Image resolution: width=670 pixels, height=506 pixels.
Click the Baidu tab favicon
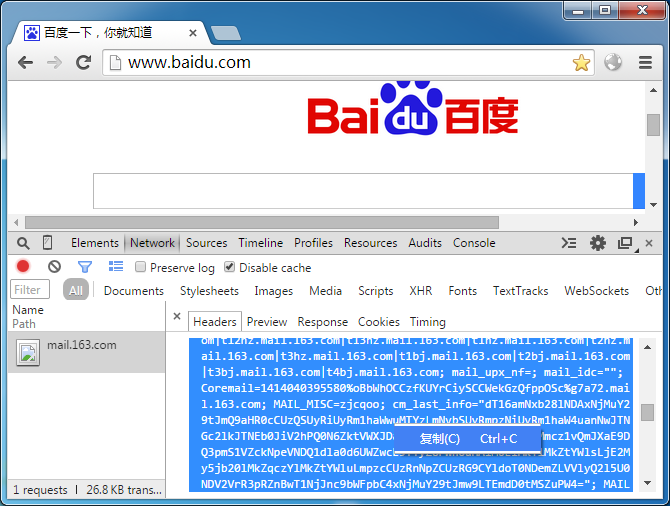click(x=32, y=33)
